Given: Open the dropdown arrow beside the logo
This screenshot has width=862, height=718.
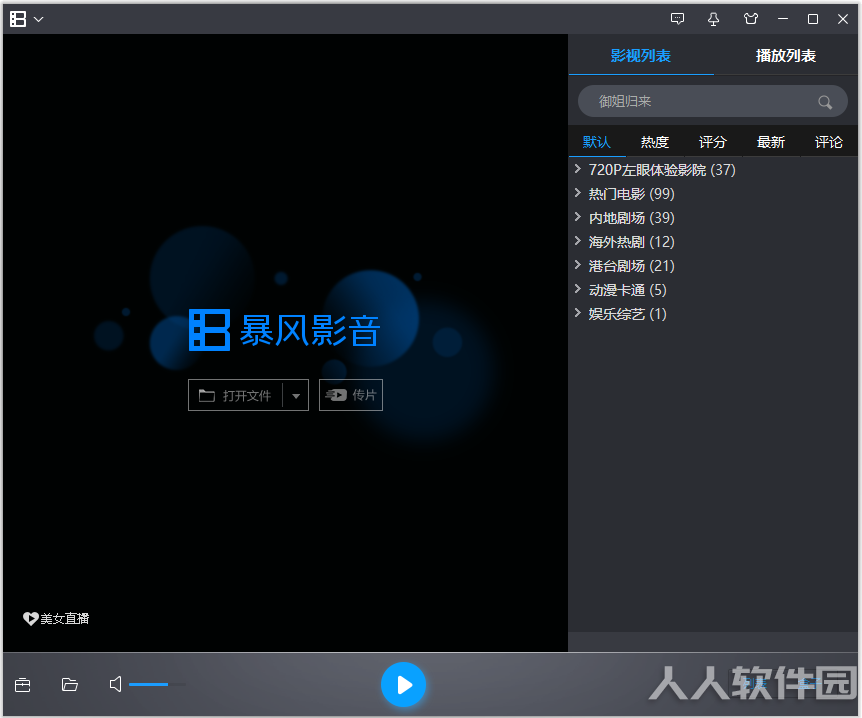Looking at the screenshot, I should (x=38, y=19).
